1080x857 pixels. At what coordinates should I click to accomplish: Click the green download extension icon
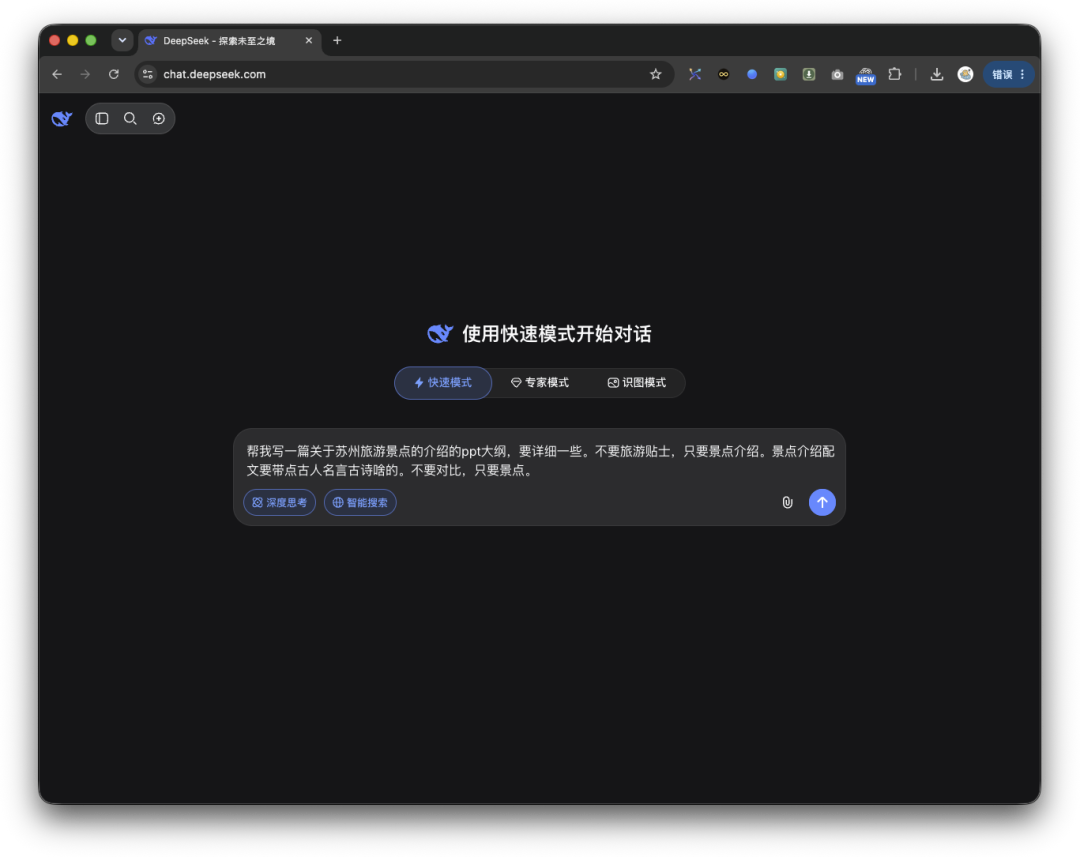pyautogui.click(x=809, y=74)
